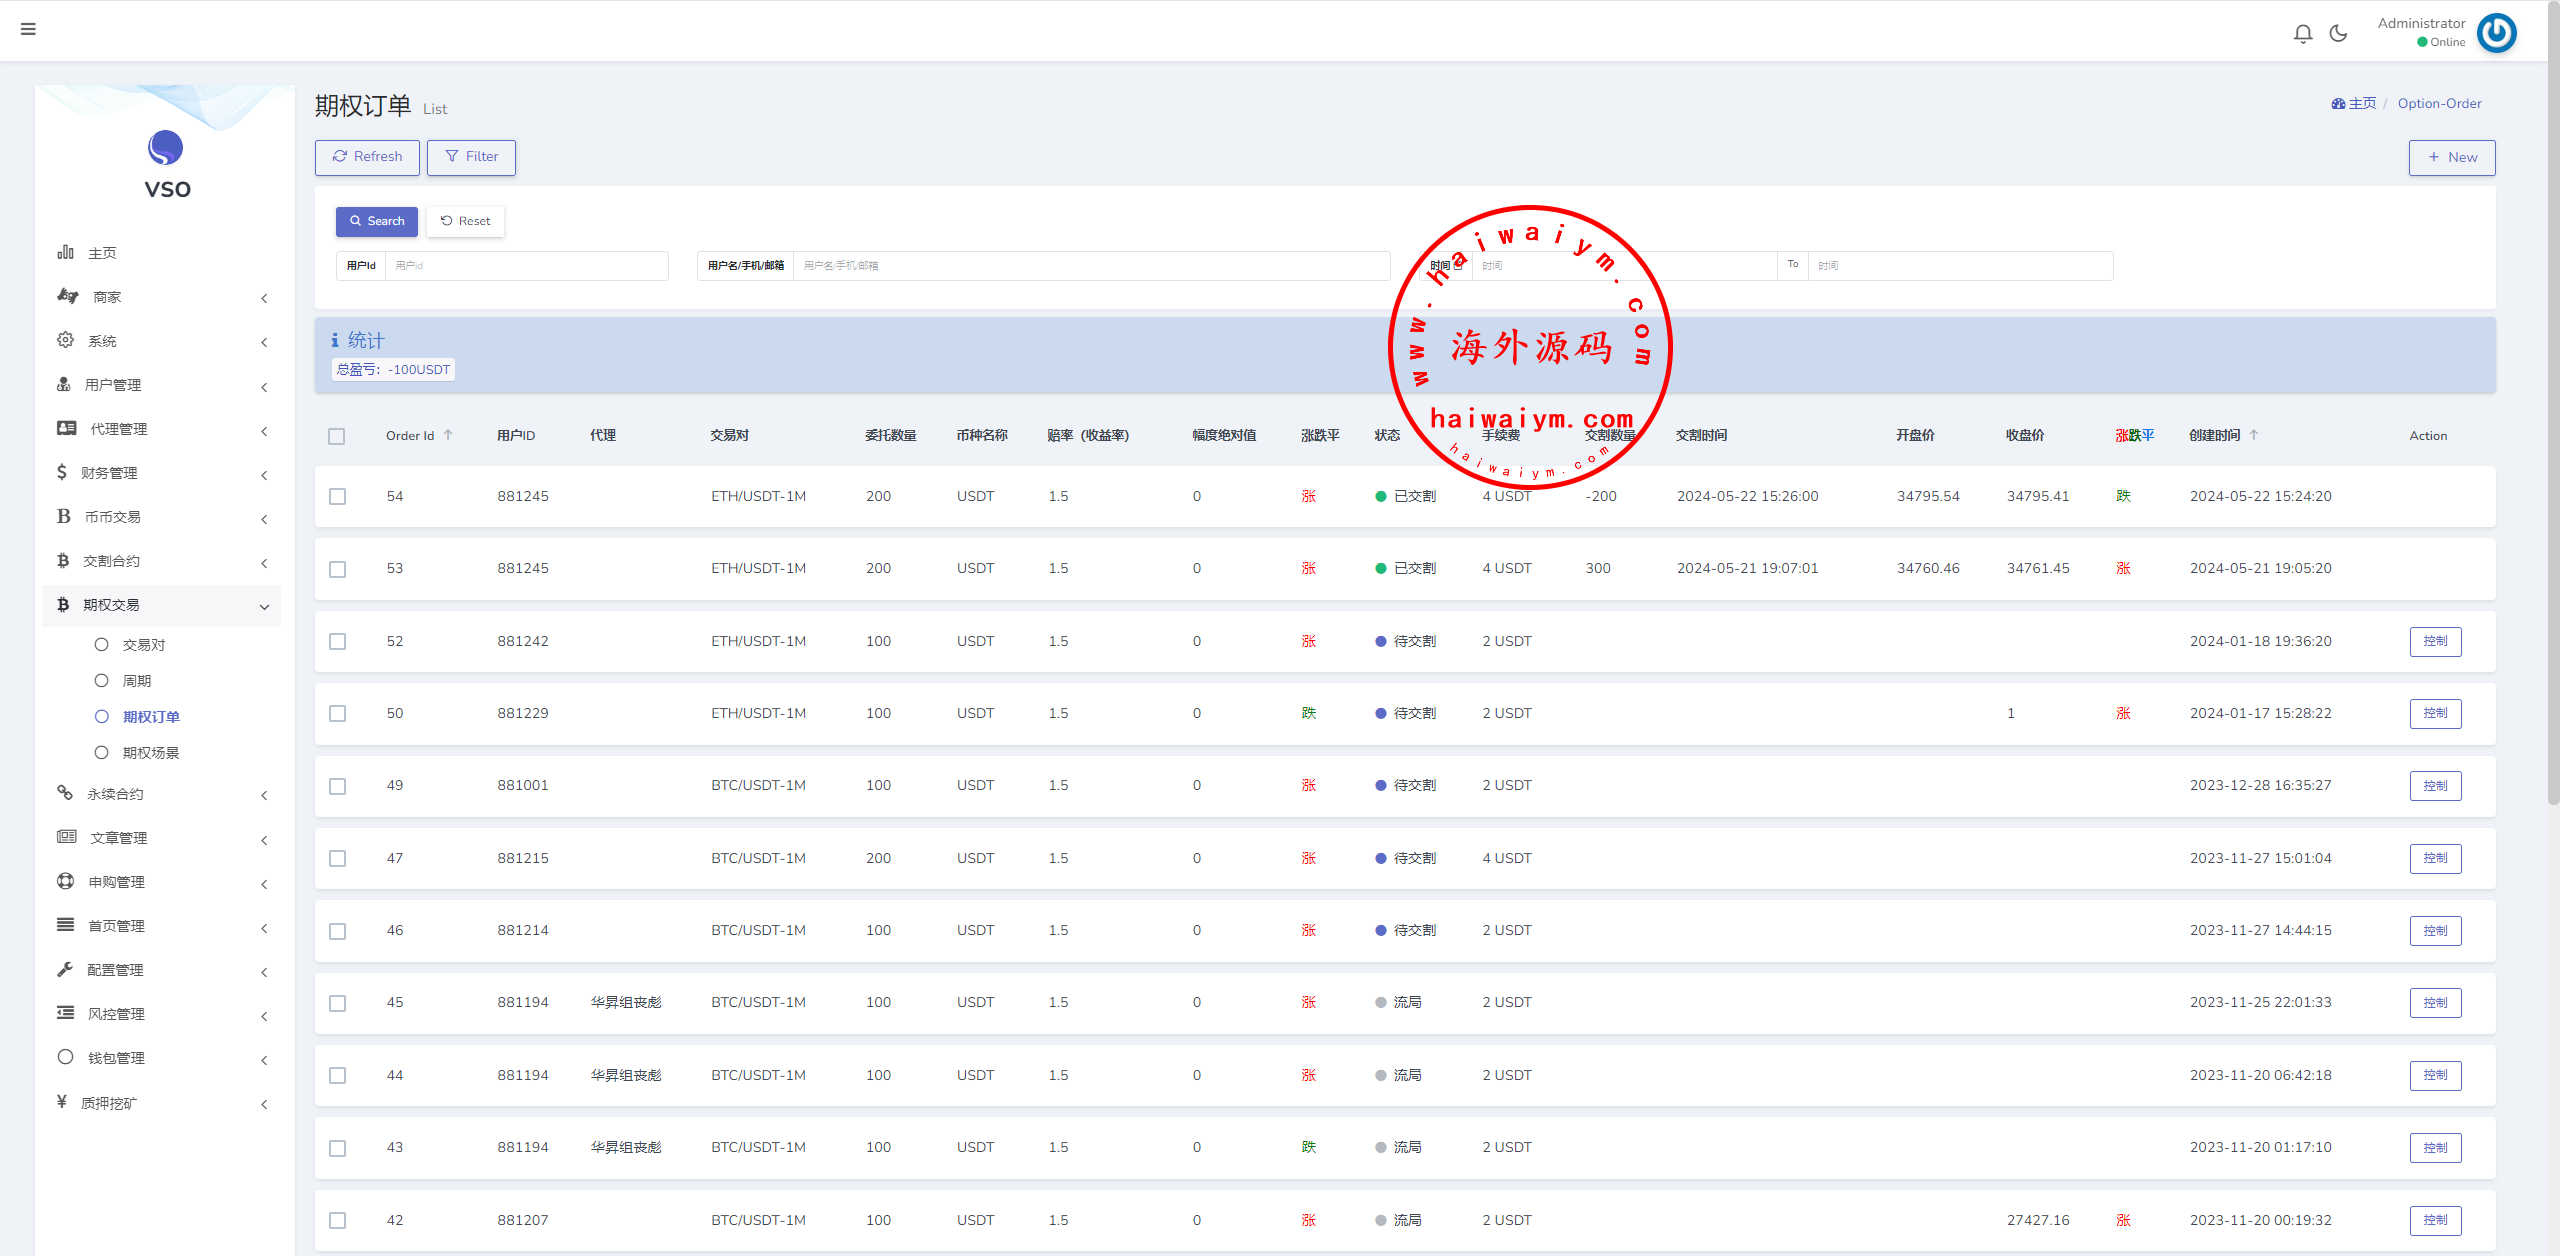Check the box for order 49
2560x1256 pixels.
click(x=338, y=786)
